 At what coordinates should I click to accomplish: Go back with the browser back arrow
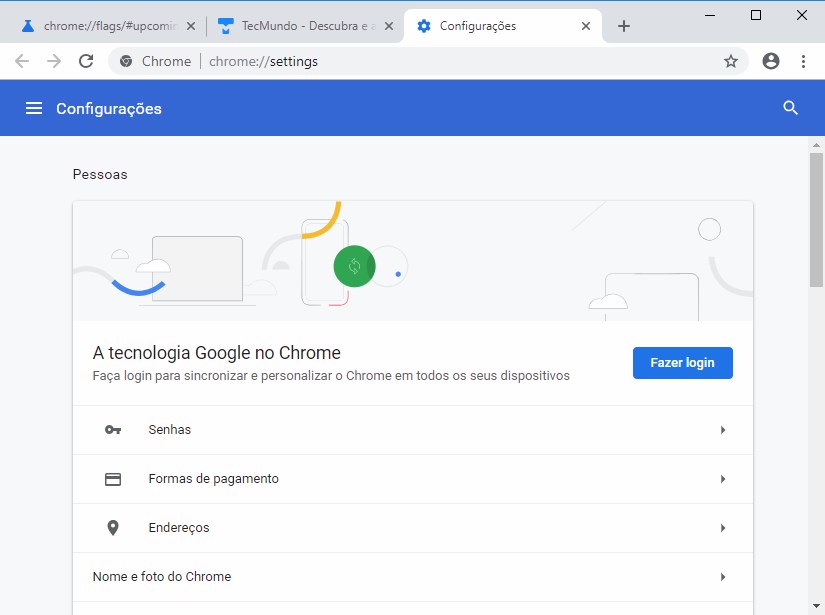(22, 61)
